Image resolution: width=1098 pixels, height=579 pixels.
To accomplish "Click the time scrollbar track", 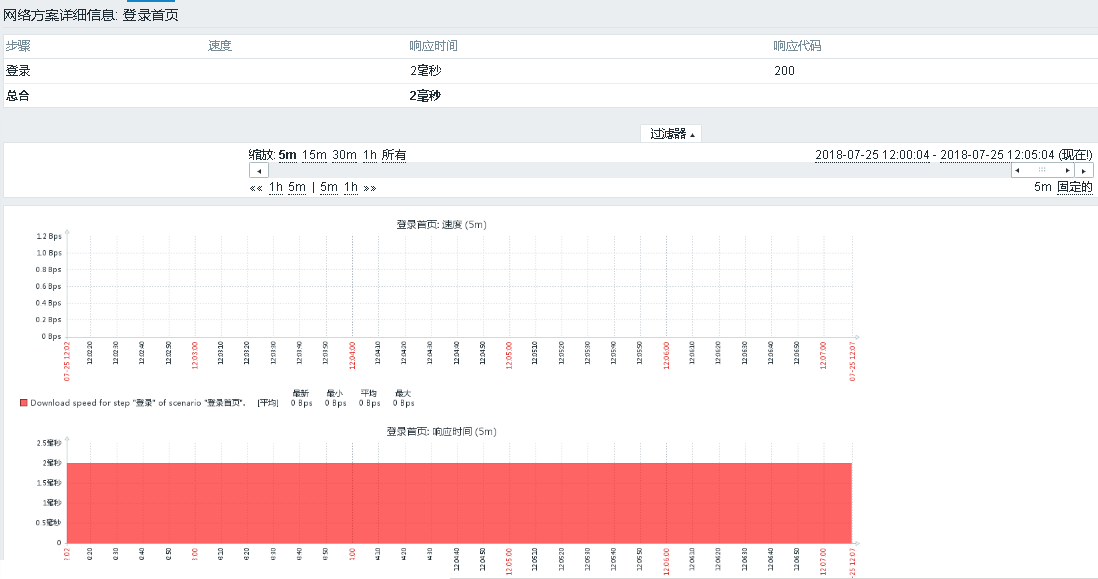I will point(639,170).
